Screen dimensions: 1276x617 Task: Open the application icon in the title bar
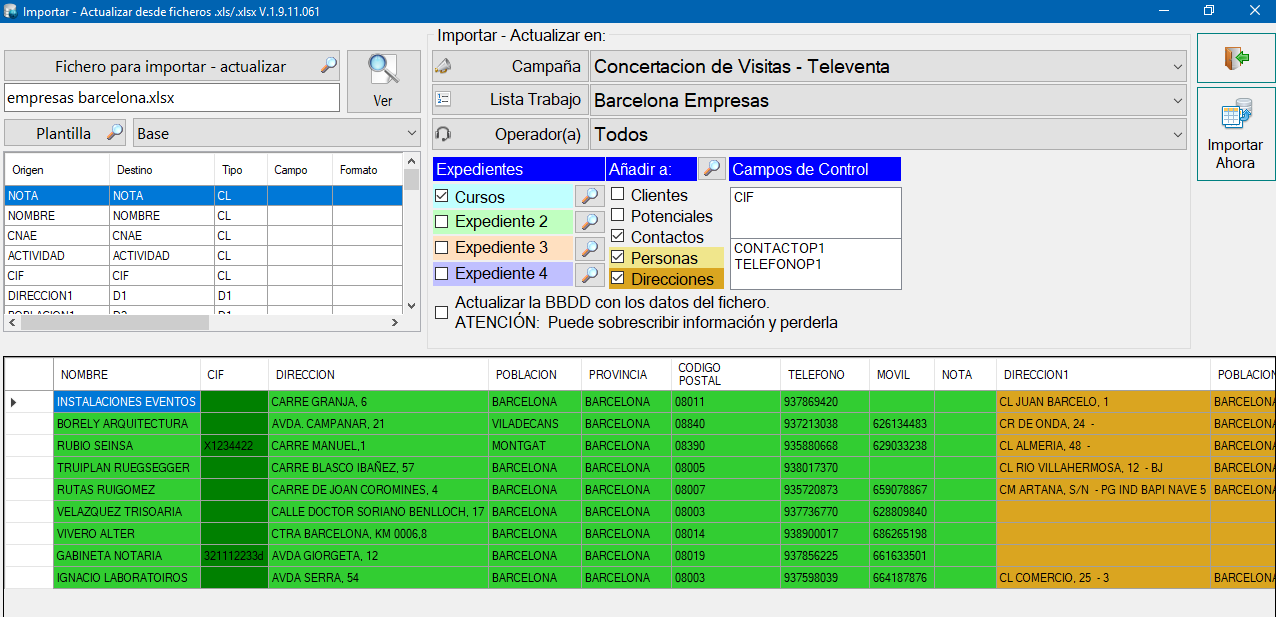click(x=10, y=10)
